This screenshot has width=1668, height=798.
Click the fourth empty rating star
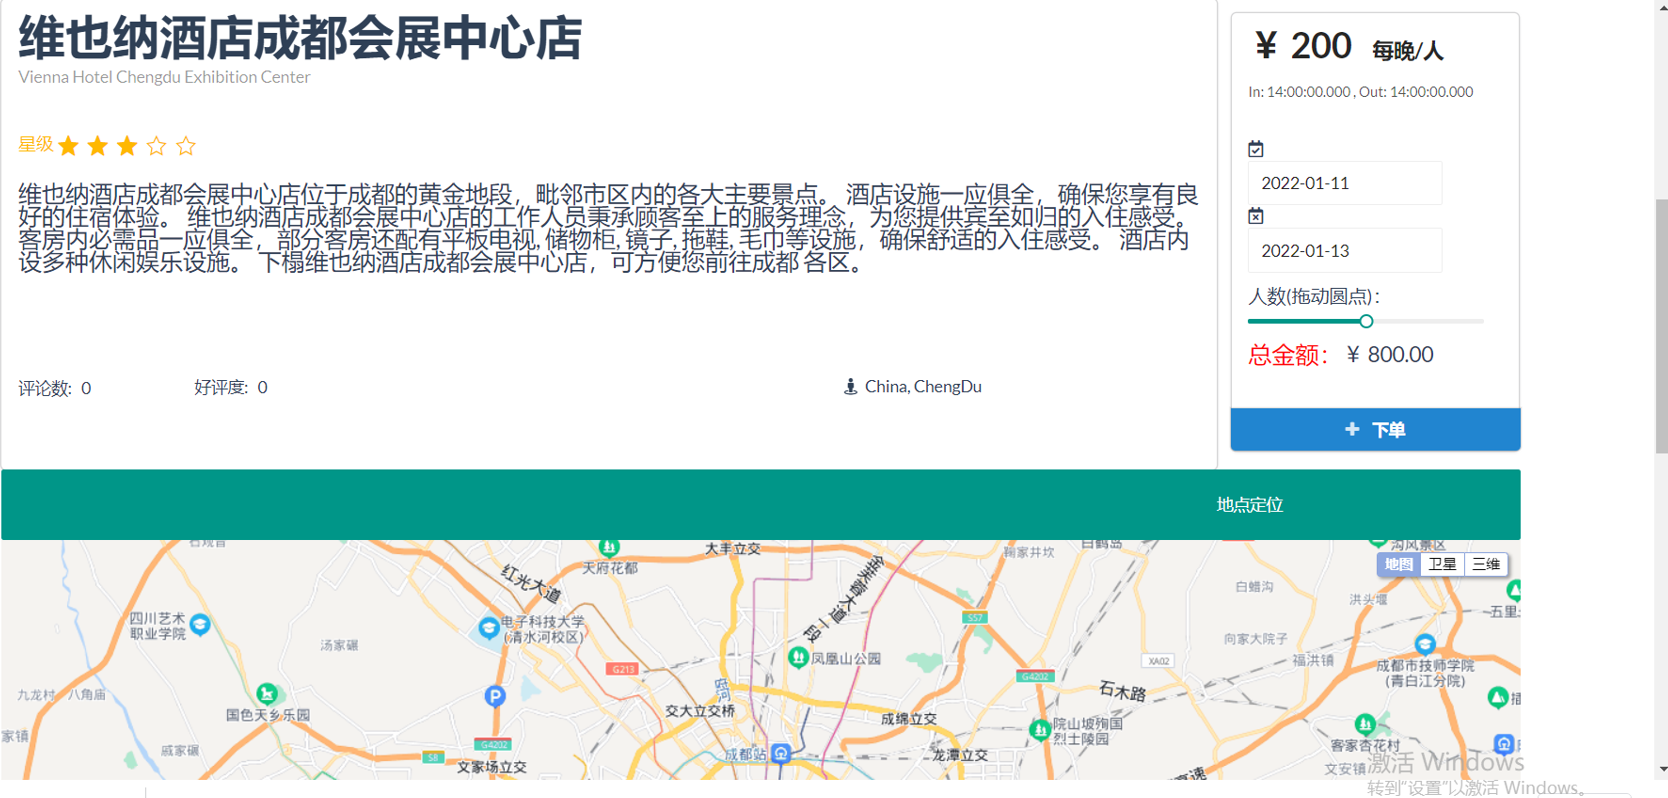(156, 146)
